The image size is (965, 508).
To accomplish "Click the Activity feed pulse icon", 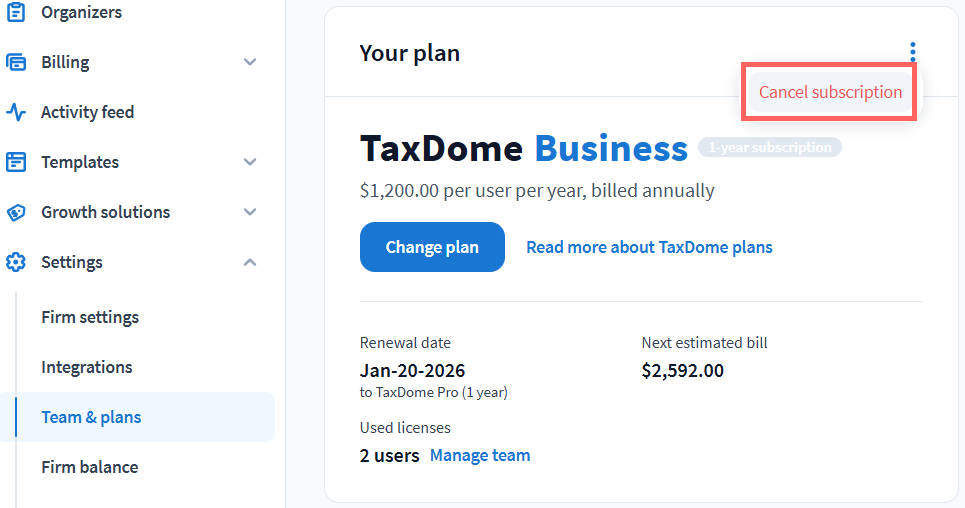I will (16, 112).
